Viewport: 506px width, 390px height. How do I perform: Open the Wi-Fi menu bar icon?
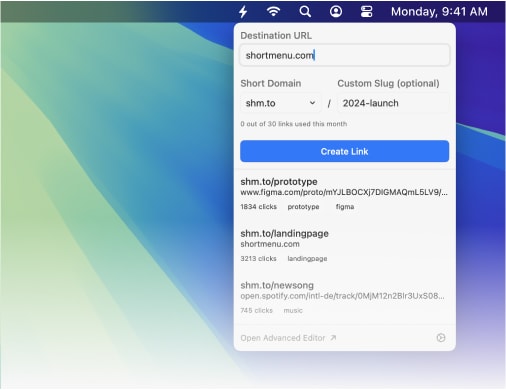[273, 12]
